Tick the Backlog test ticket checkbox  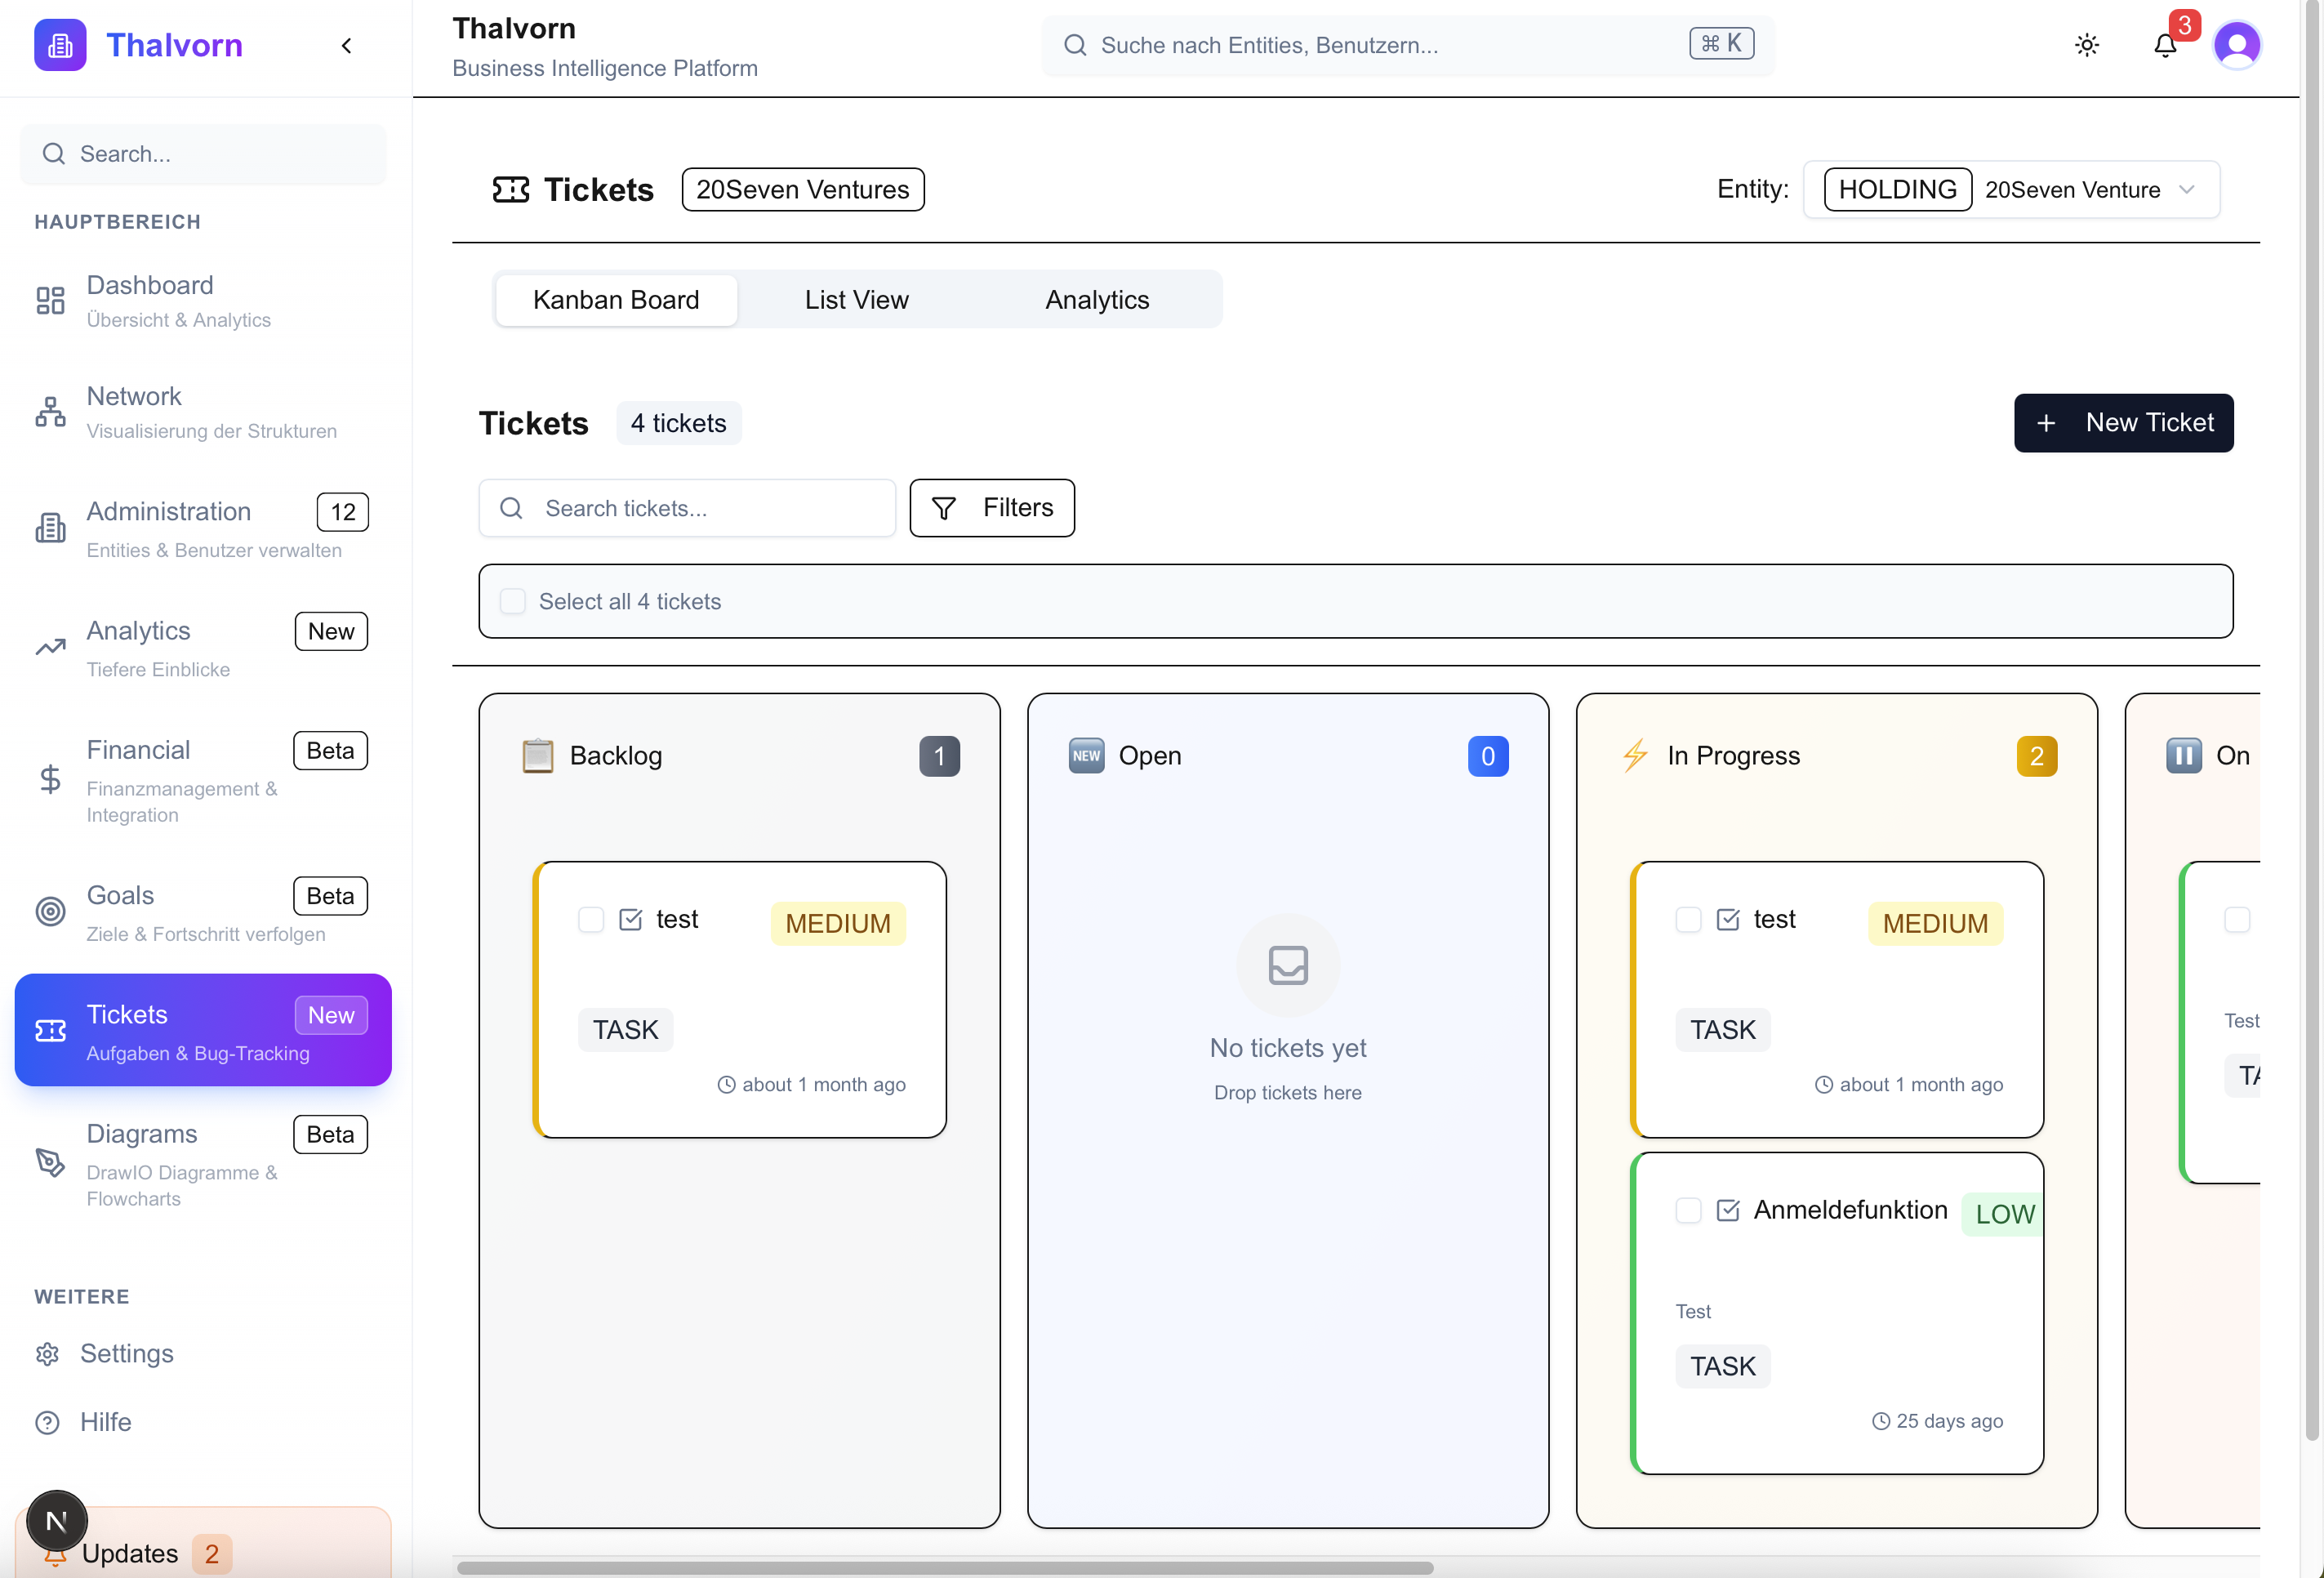pos(591,919)
